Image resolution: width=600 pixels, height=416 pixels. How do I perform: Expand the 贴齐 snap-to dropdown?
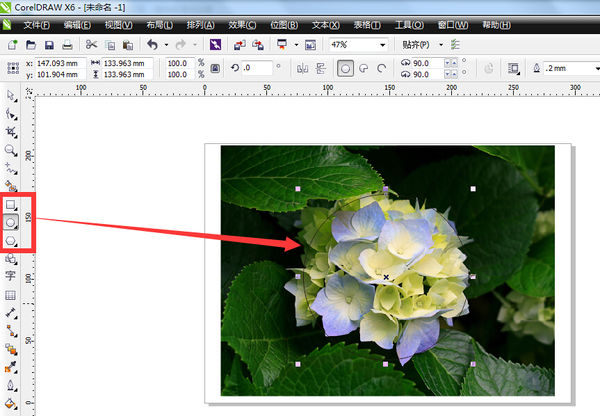(x=439, y=45)
